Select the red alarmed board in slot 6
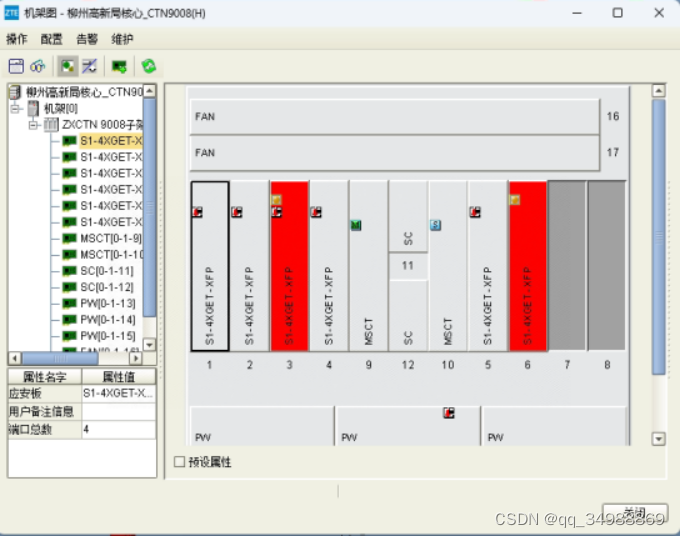 pos(527,266)
